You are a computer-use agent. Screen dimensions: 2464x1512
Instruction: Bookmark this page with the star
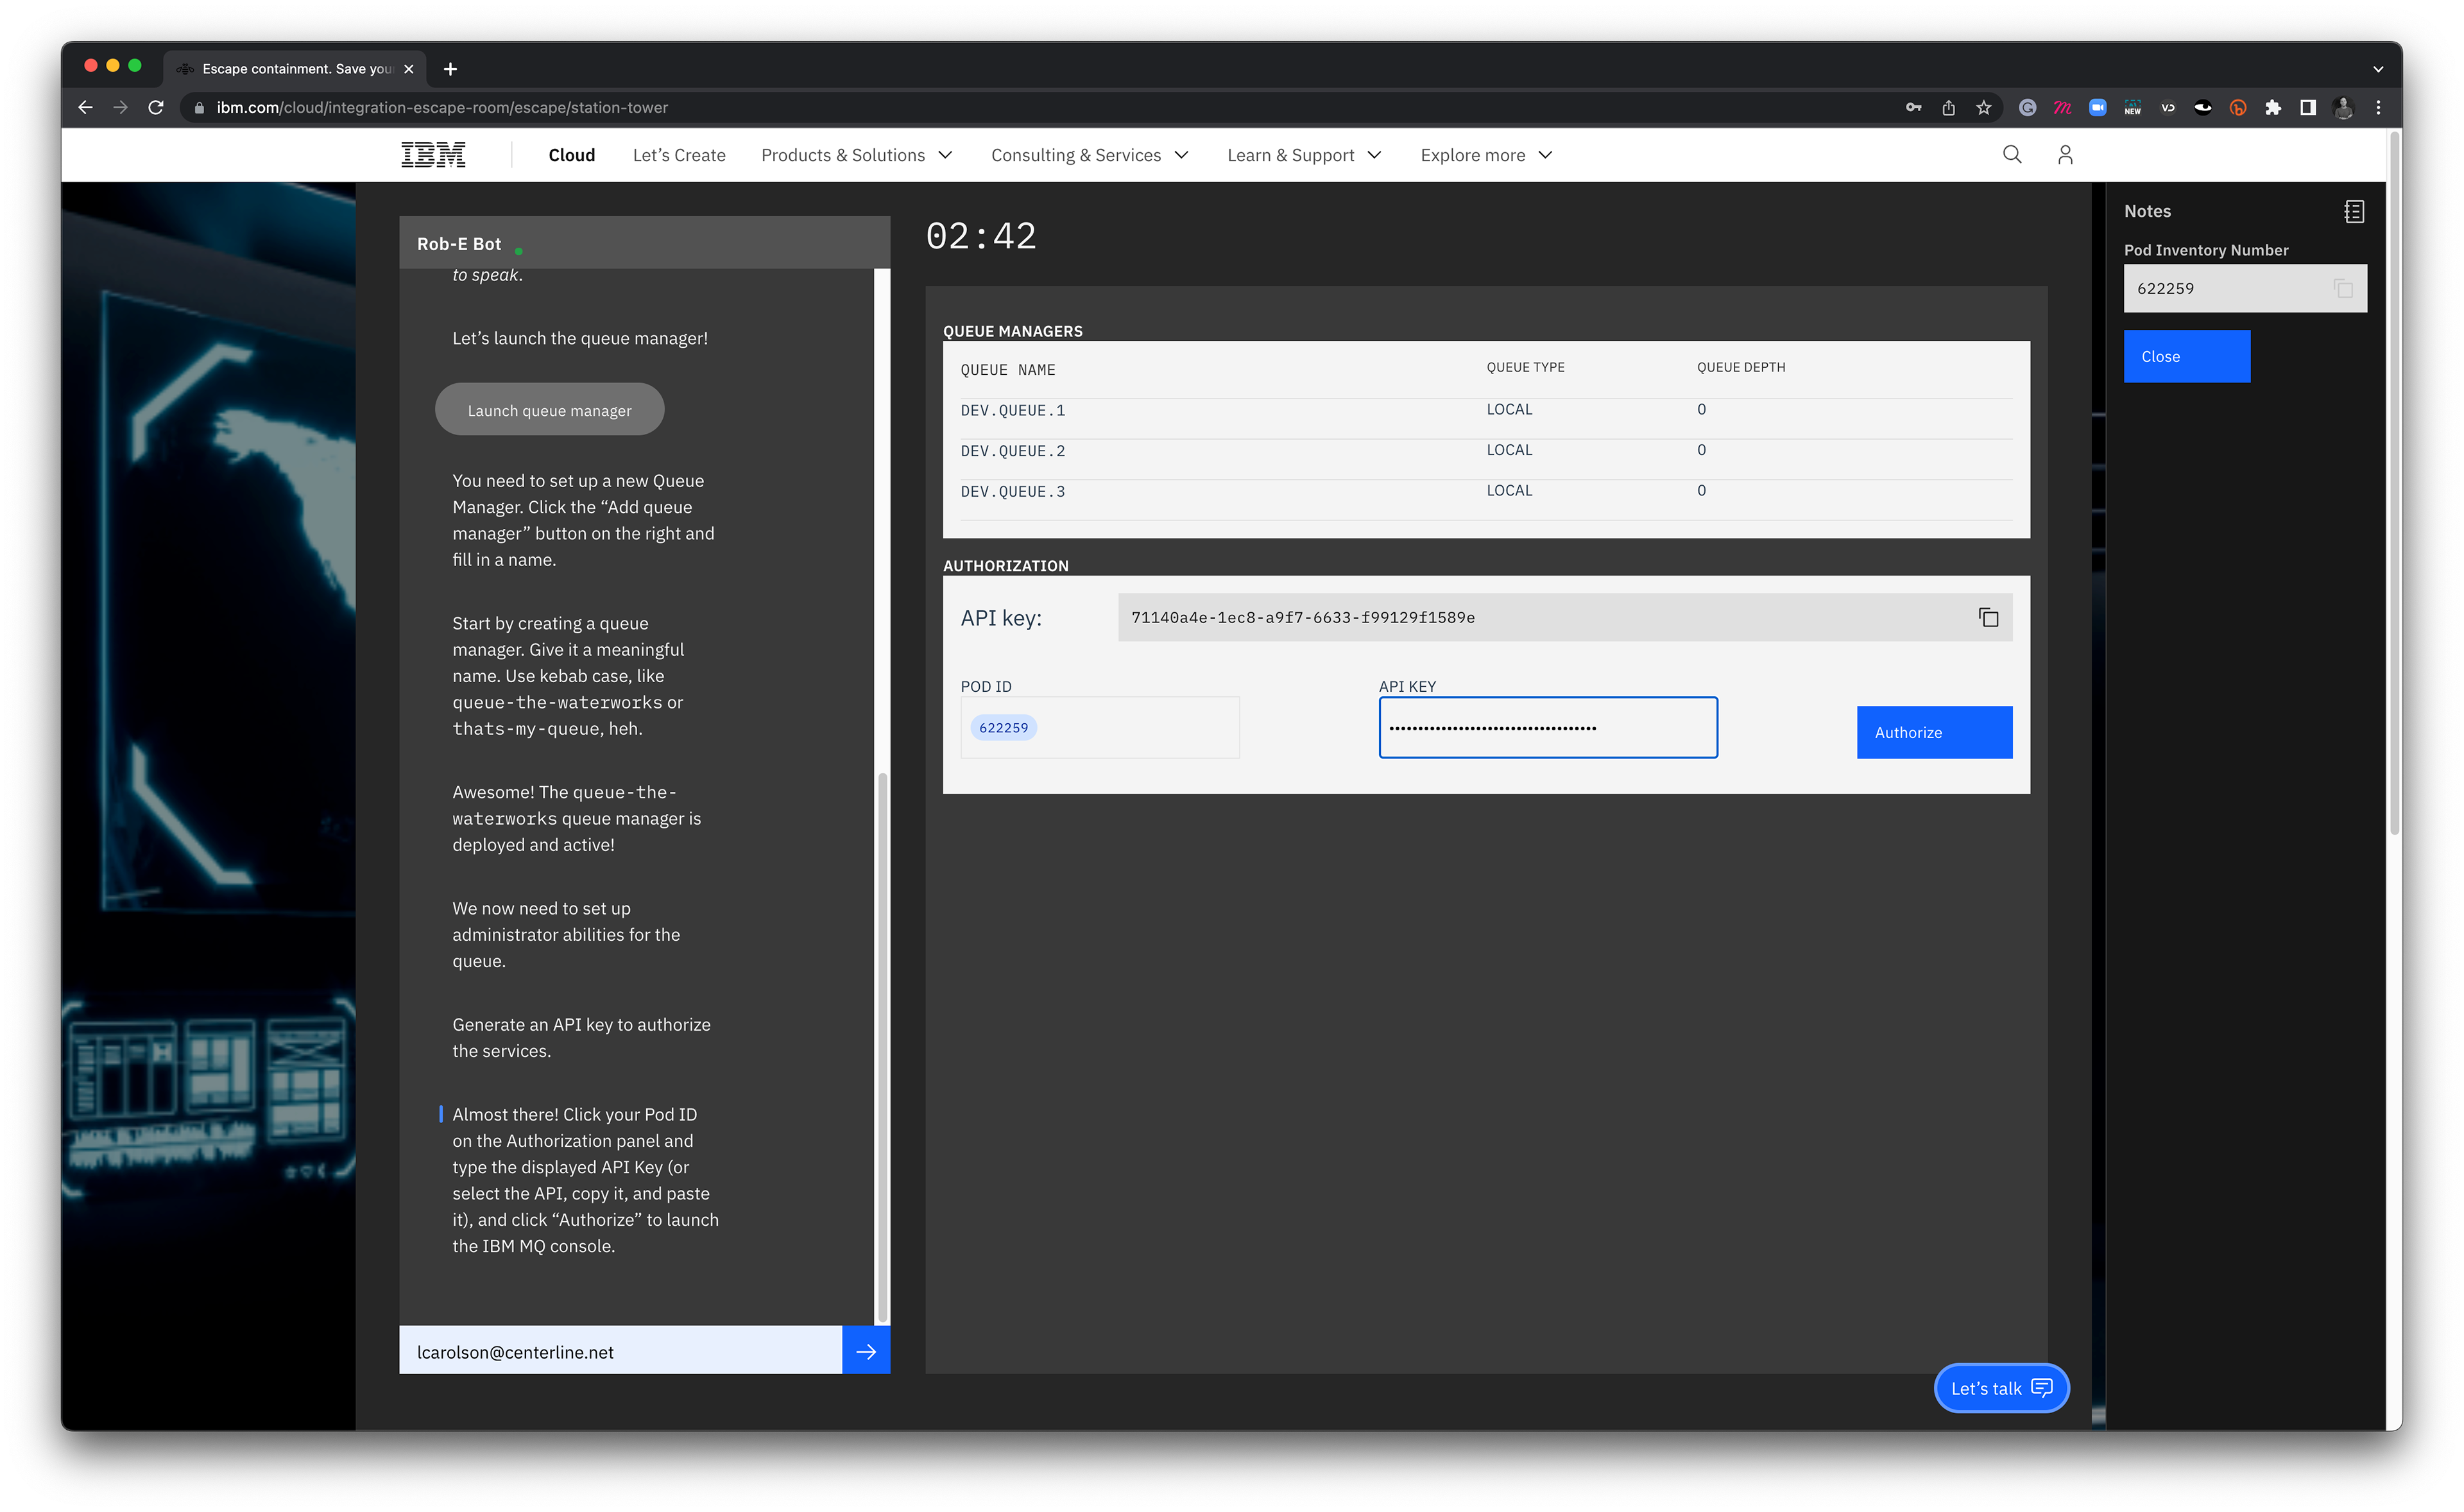tap(1983, 108)
